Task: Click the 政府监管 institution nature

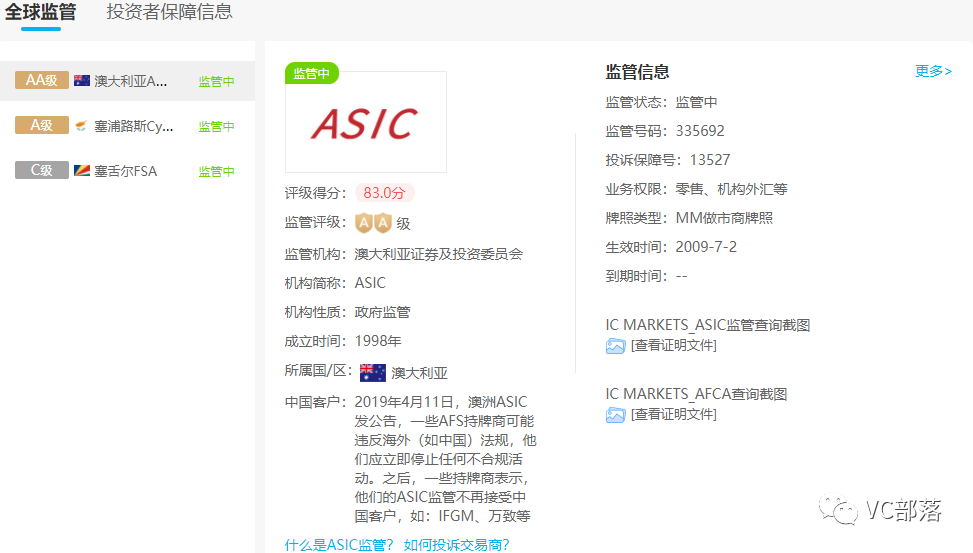Action: [382, 312]
